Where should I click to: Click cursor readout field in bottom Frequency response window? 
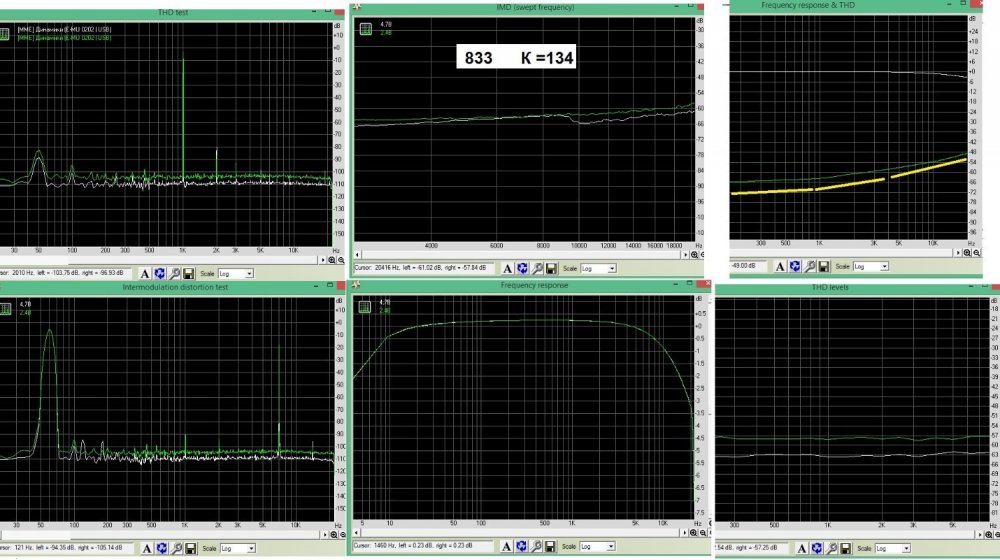pyautogui.click(x=422, y=547)
